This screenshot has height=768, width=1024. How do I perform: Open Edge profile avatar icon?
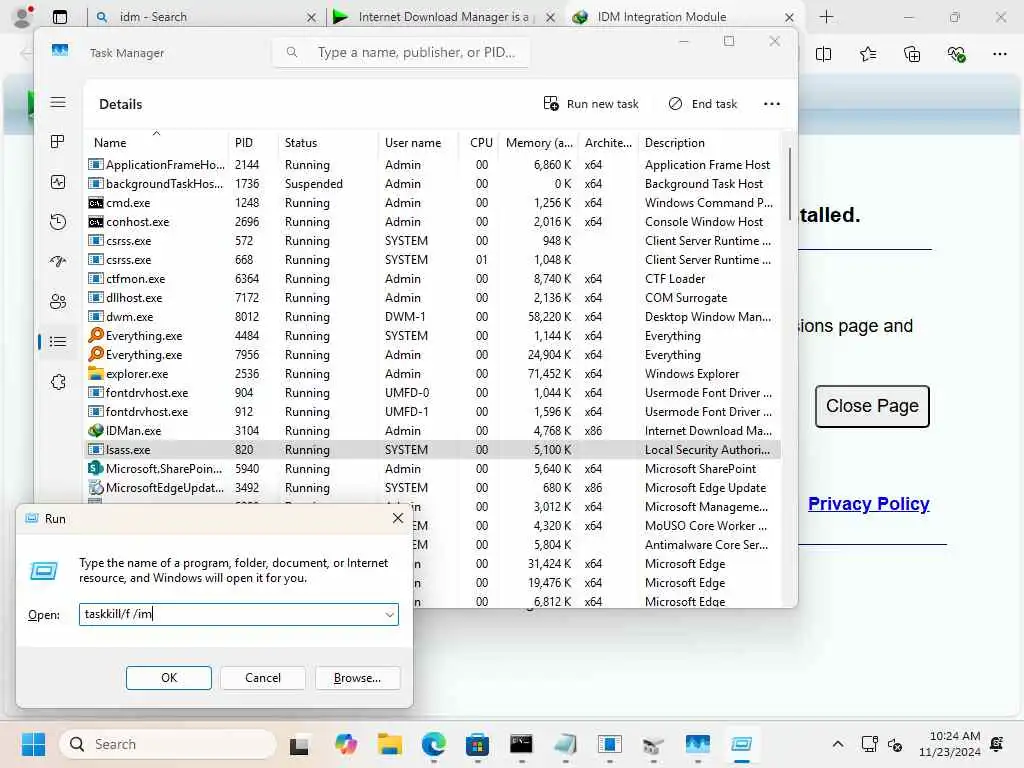click(x=23, y=17)
